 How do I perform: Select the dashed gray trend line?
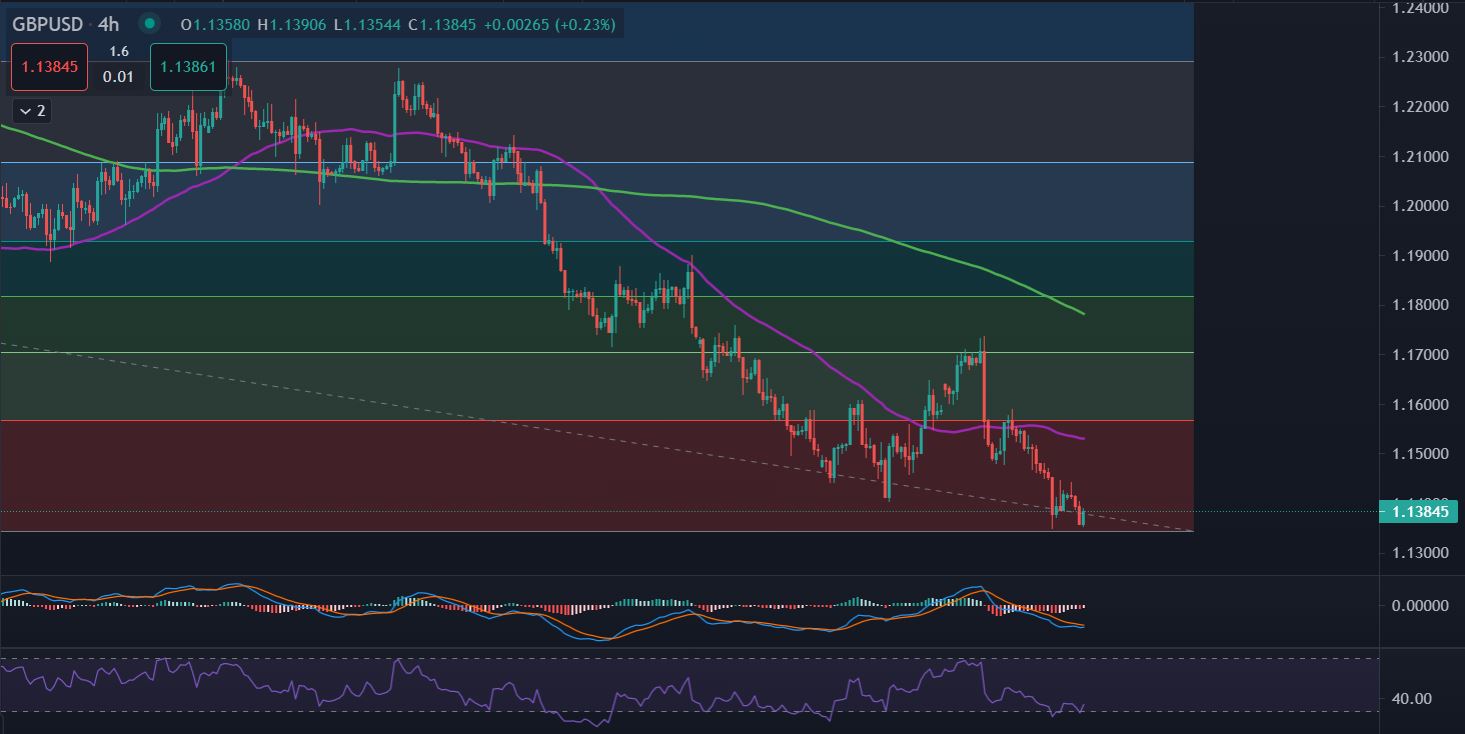pos(400,401)
